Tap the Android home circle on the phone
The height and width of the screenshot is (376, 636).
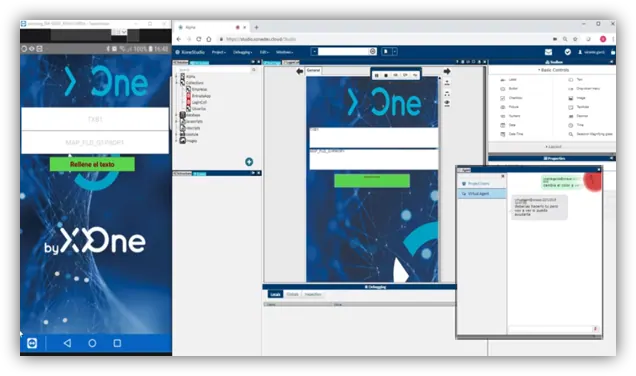click(92, 343)
